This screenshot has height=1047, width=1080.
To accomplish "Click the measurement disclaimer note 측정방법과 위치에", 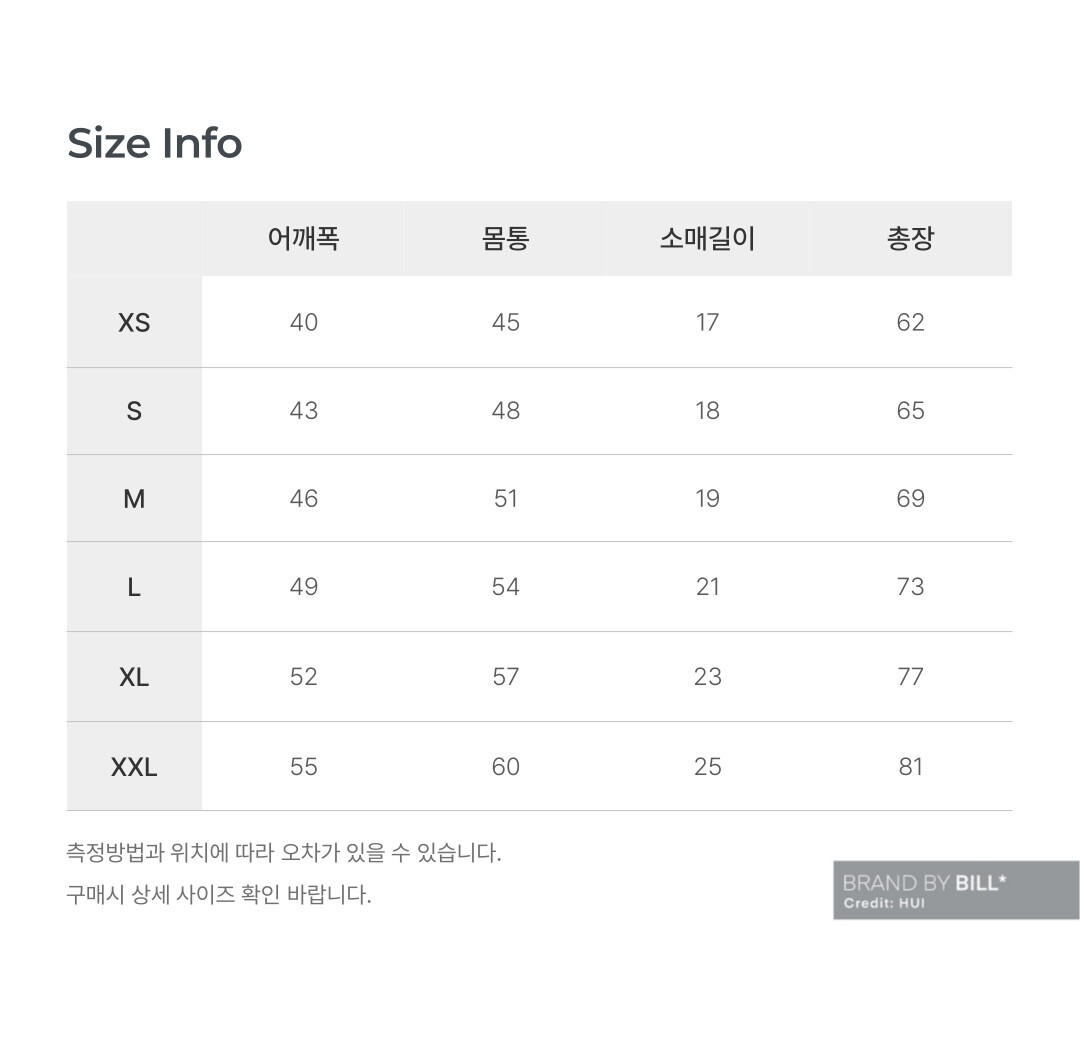I will (283, 853).
